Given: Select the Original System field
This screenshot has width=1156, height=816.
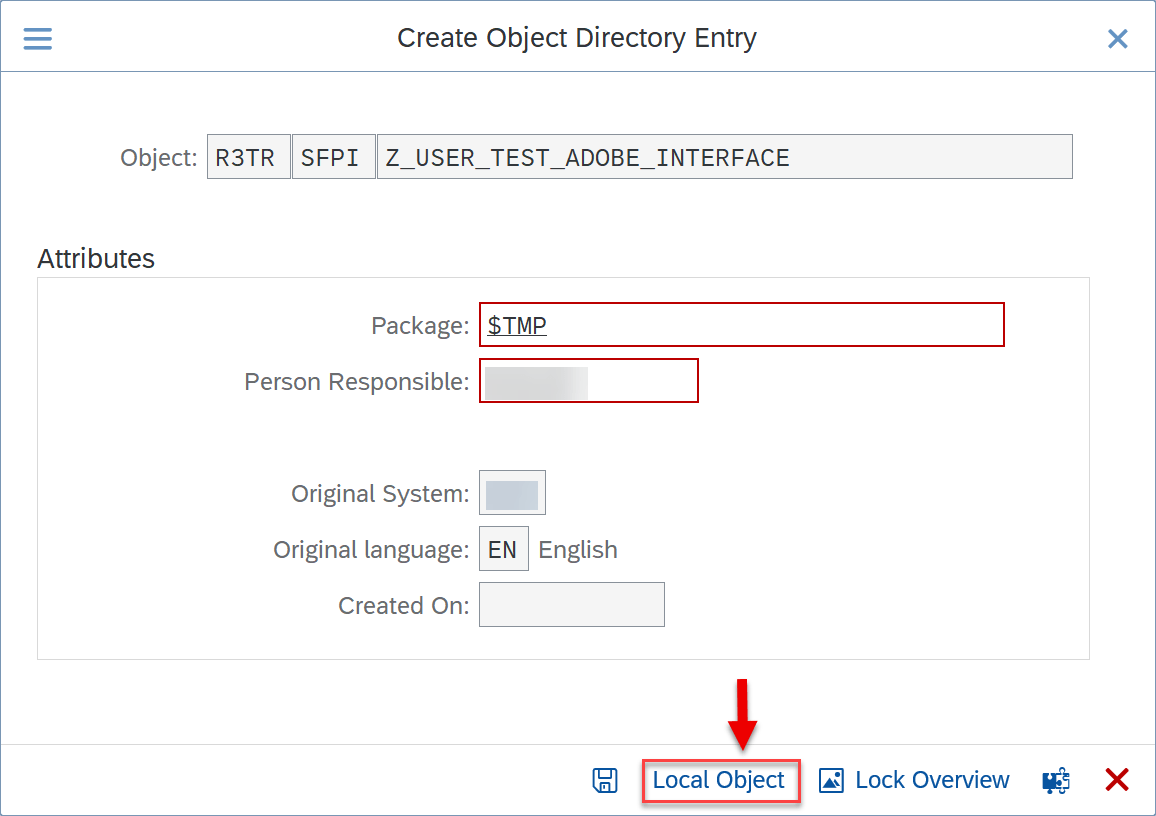Looking at the screenshot, I should (x=512, y=493).
